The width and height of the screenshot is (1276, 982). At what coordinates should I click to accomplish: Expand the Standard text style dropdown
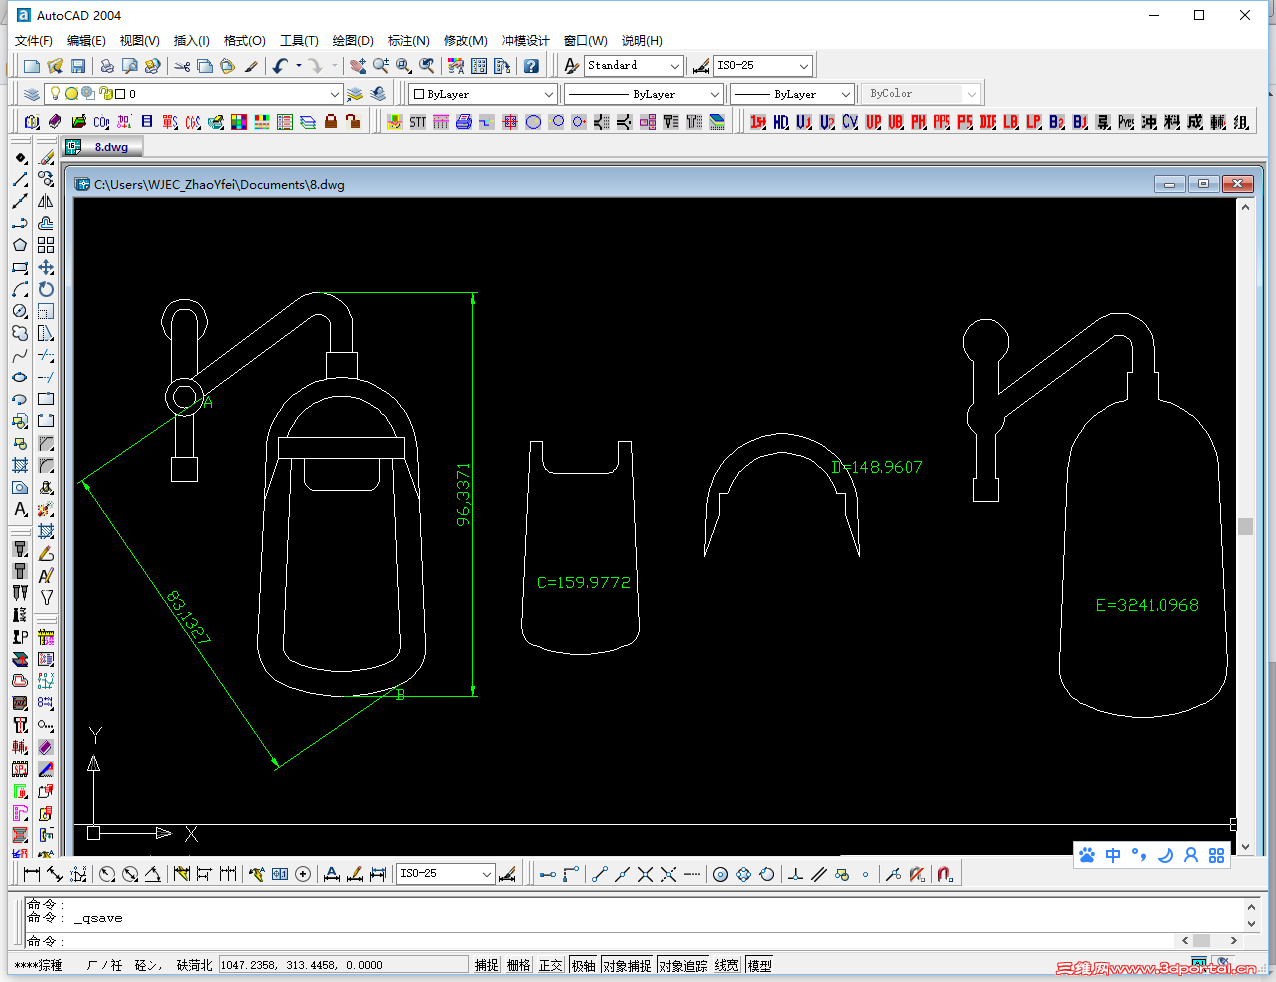(x=674, y=66)
